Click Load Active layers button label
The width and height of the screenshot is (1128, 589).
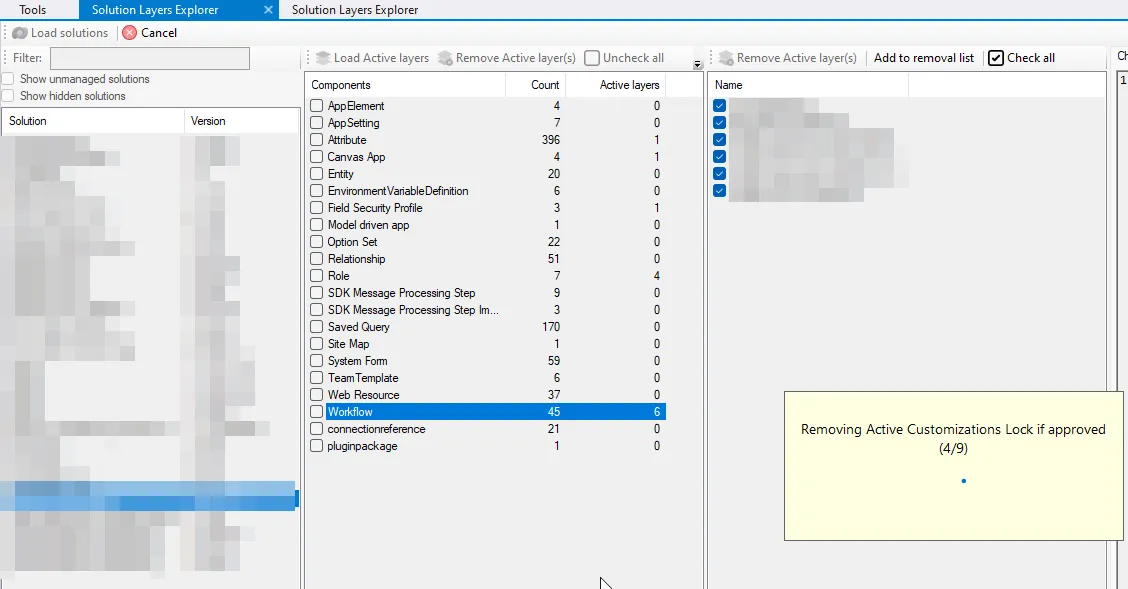point(381,58)
